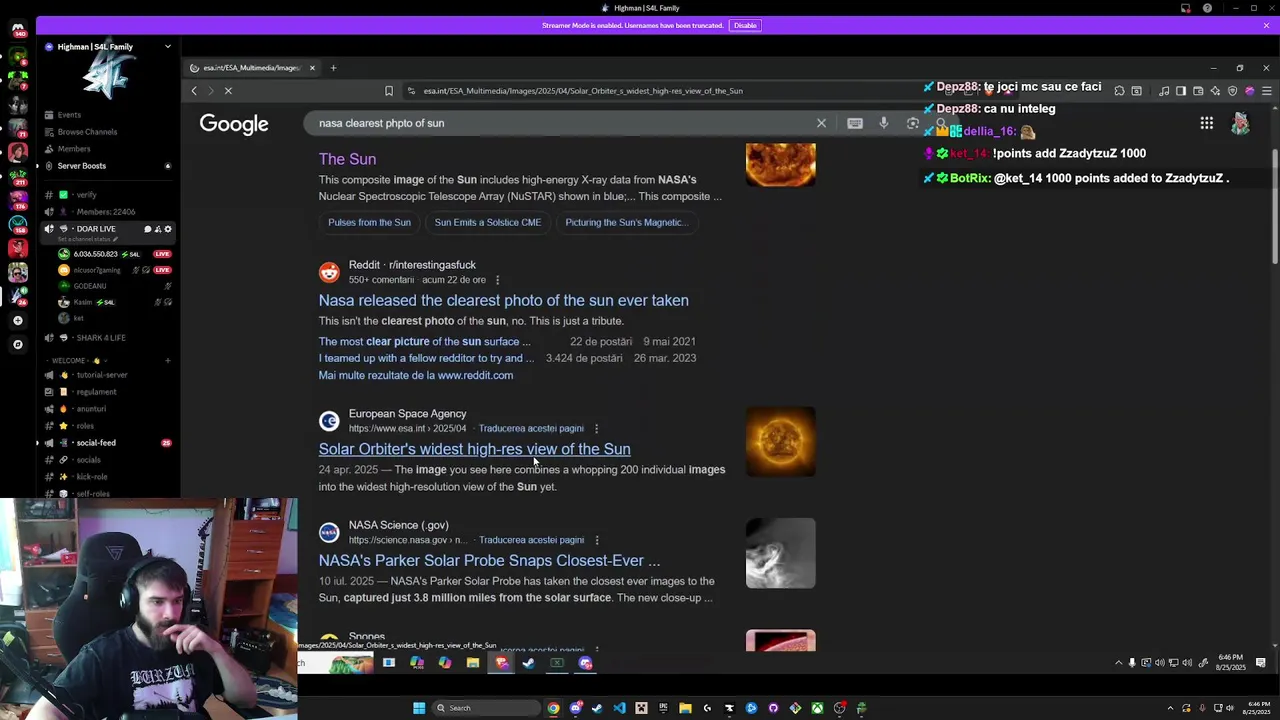Click user nicusor7gaming in voice channel
The height and width of the screenshot is (720, 1280).
(96, 270)
